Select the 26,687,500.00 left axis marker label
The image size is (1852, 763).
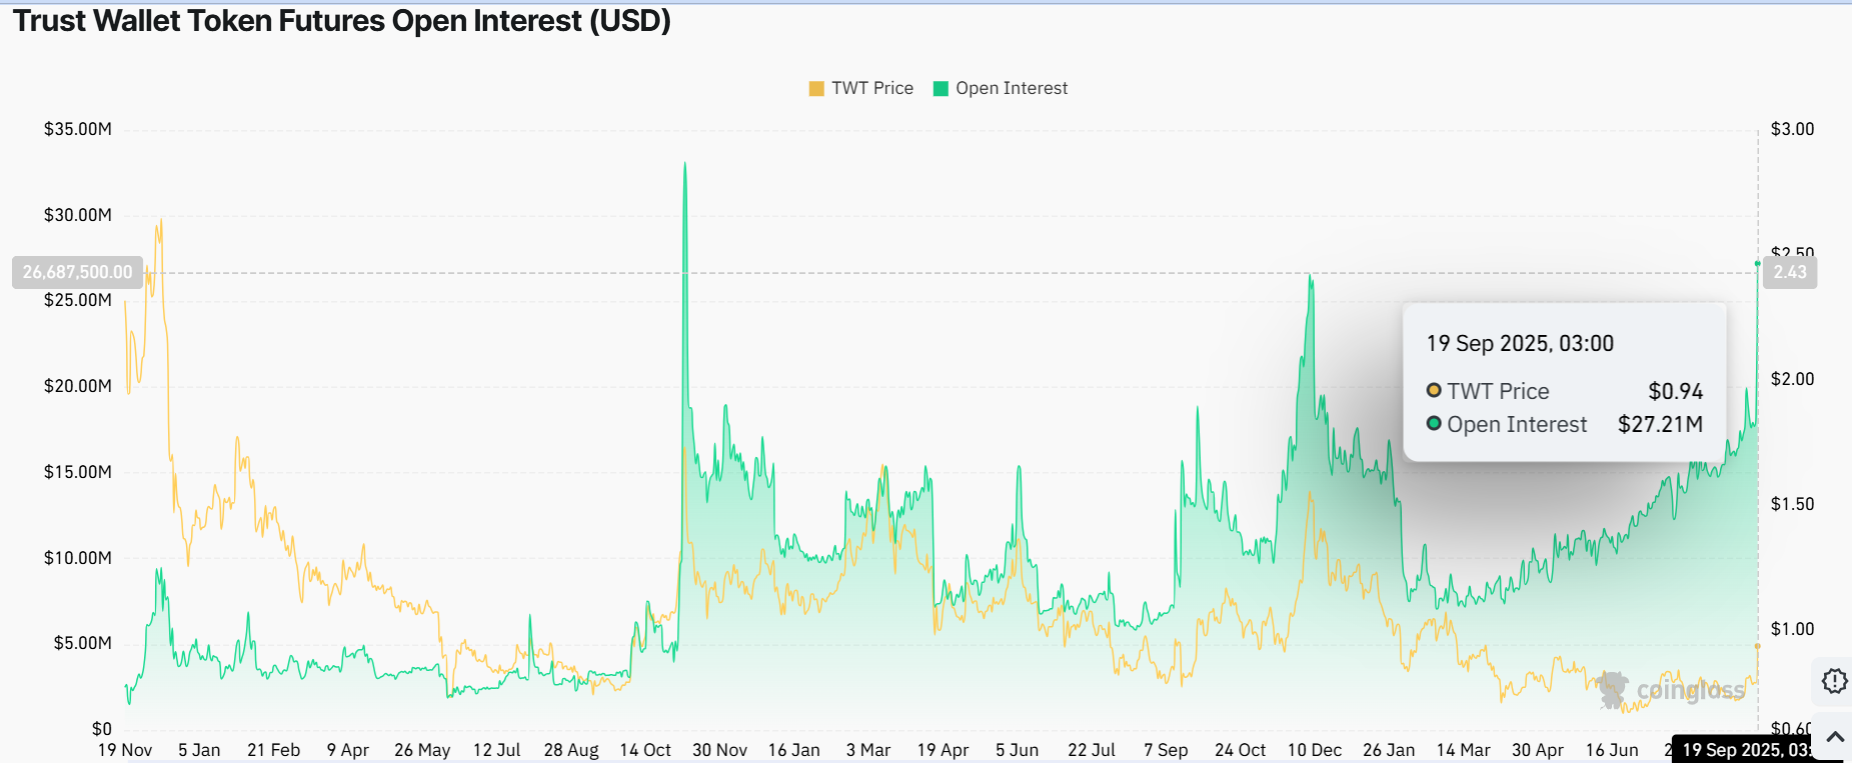[77, 272]
